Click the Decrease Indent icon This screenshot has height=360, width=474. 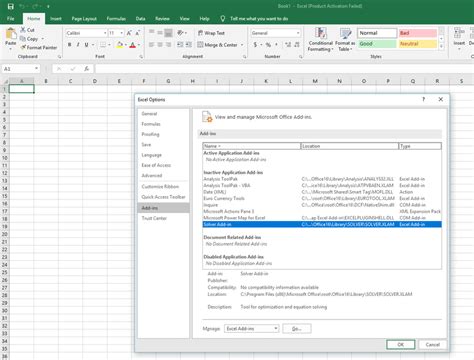180,45
